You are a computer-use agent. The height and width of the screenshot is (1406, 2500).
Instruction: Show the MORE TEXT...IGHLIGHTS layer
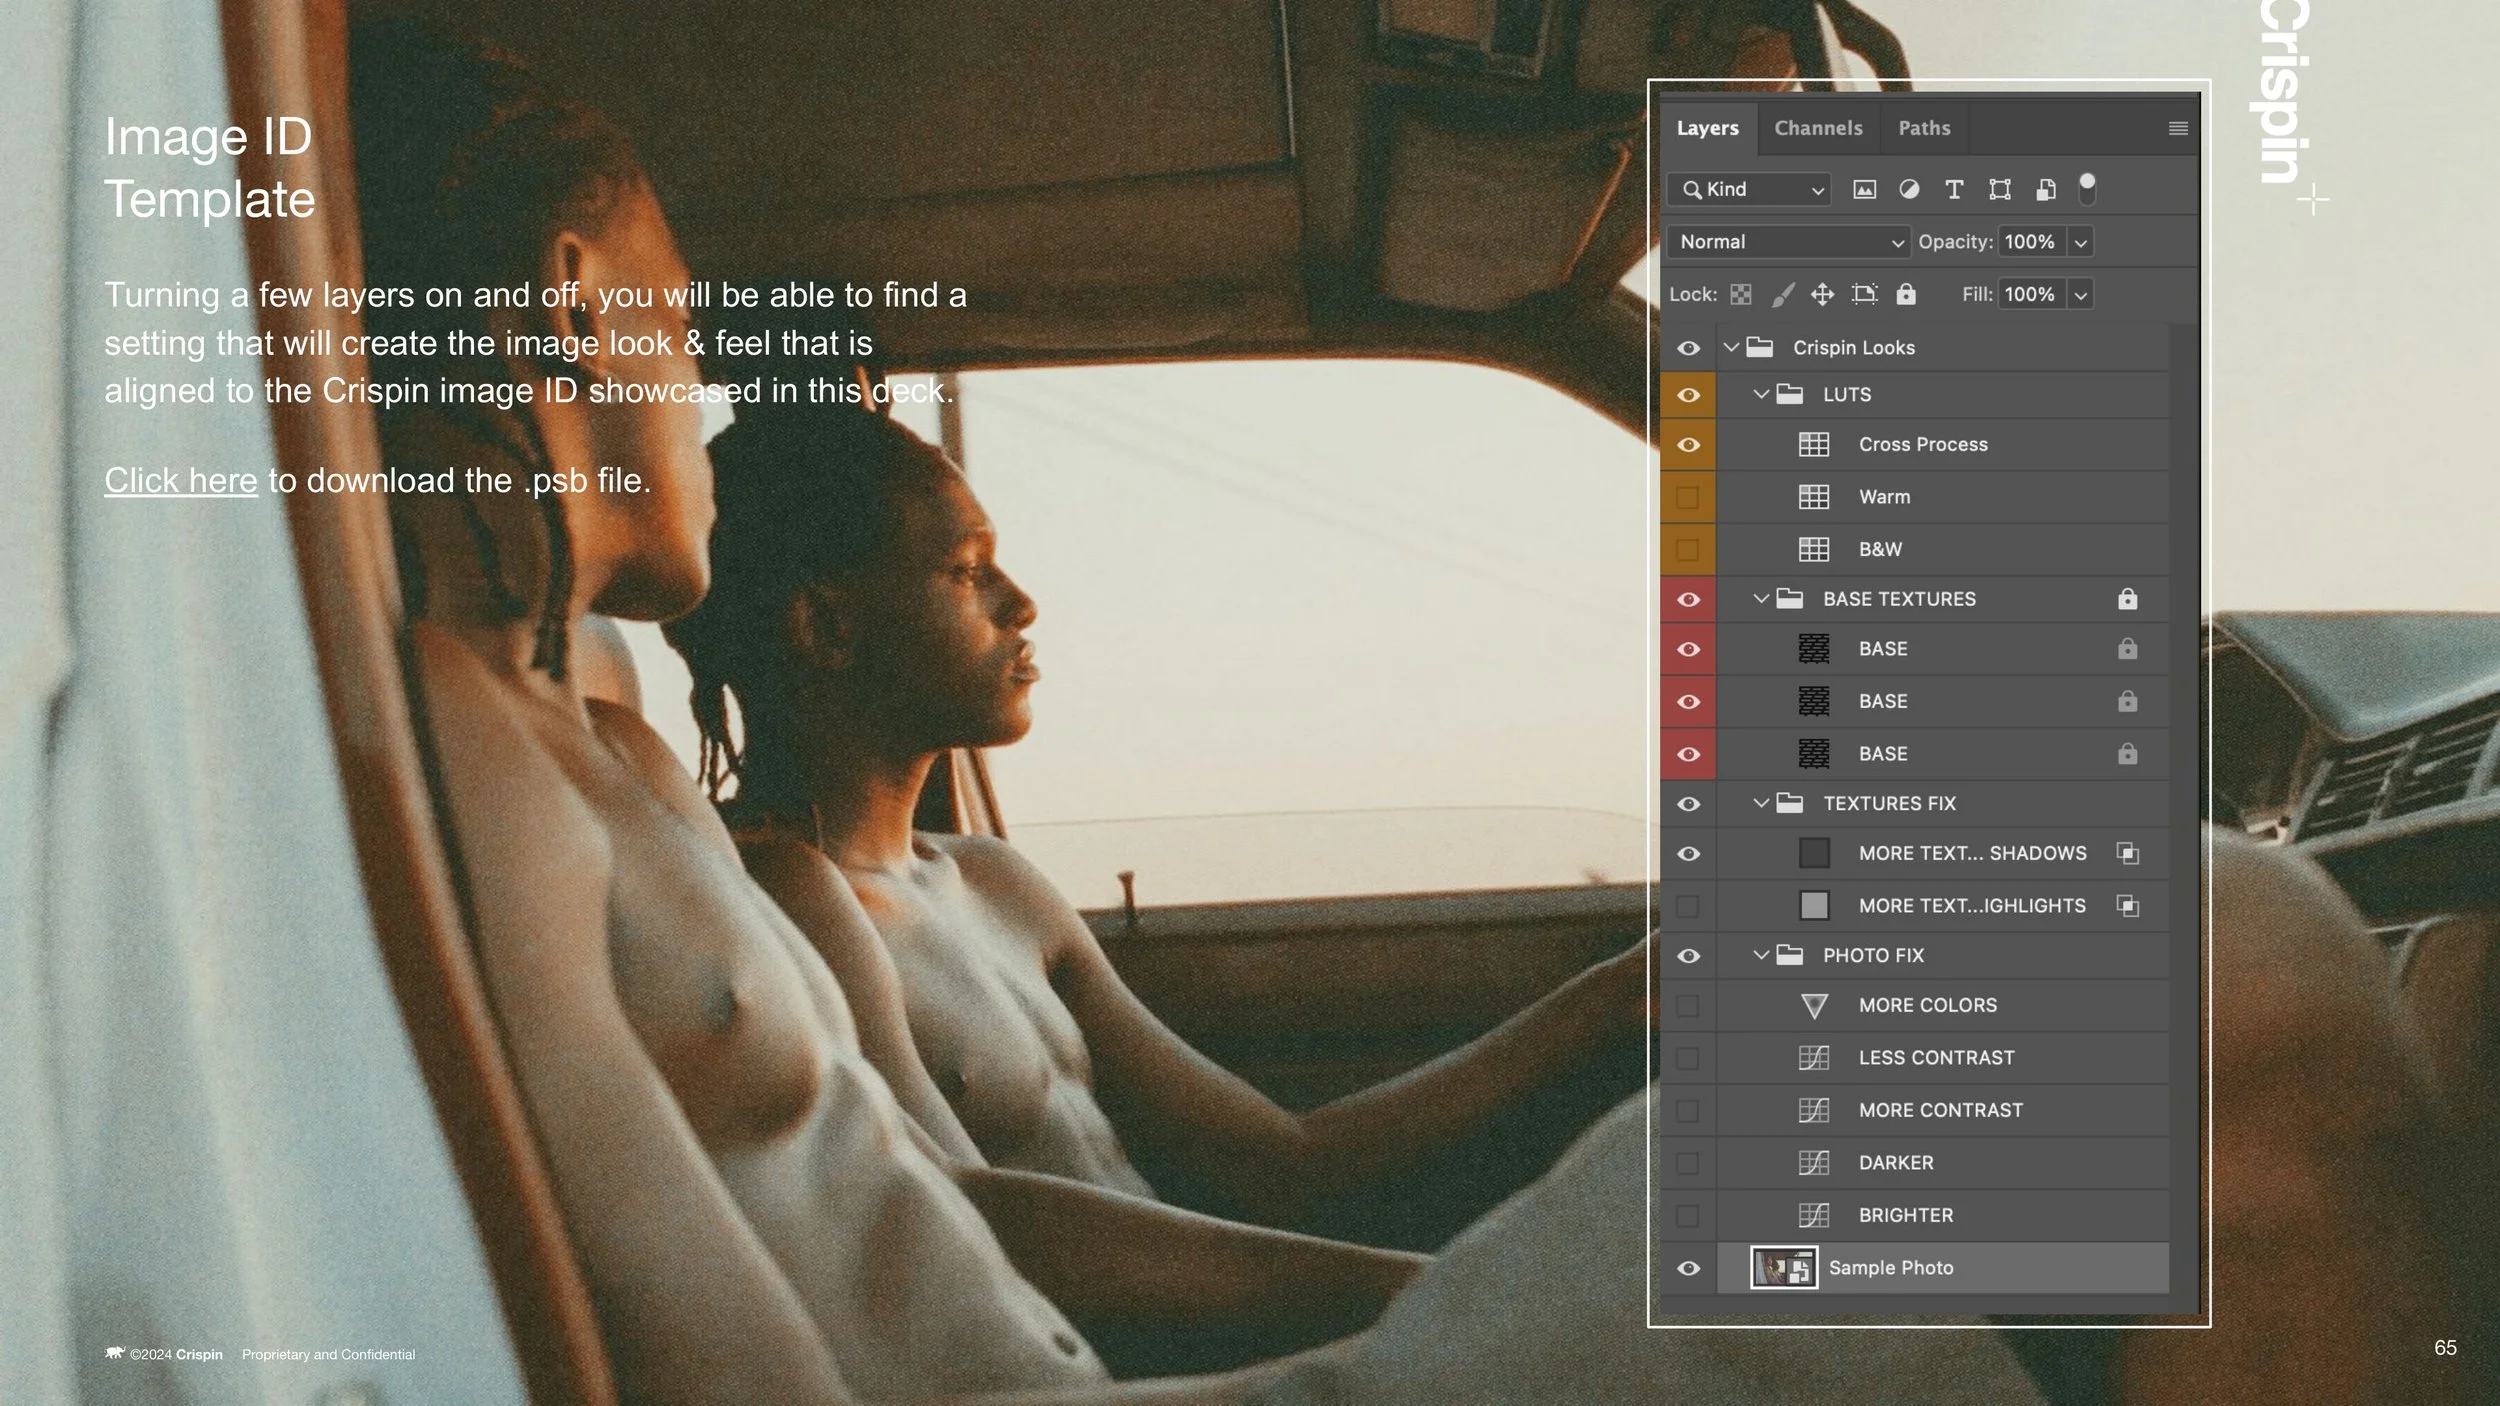(x=1687, y=906)
